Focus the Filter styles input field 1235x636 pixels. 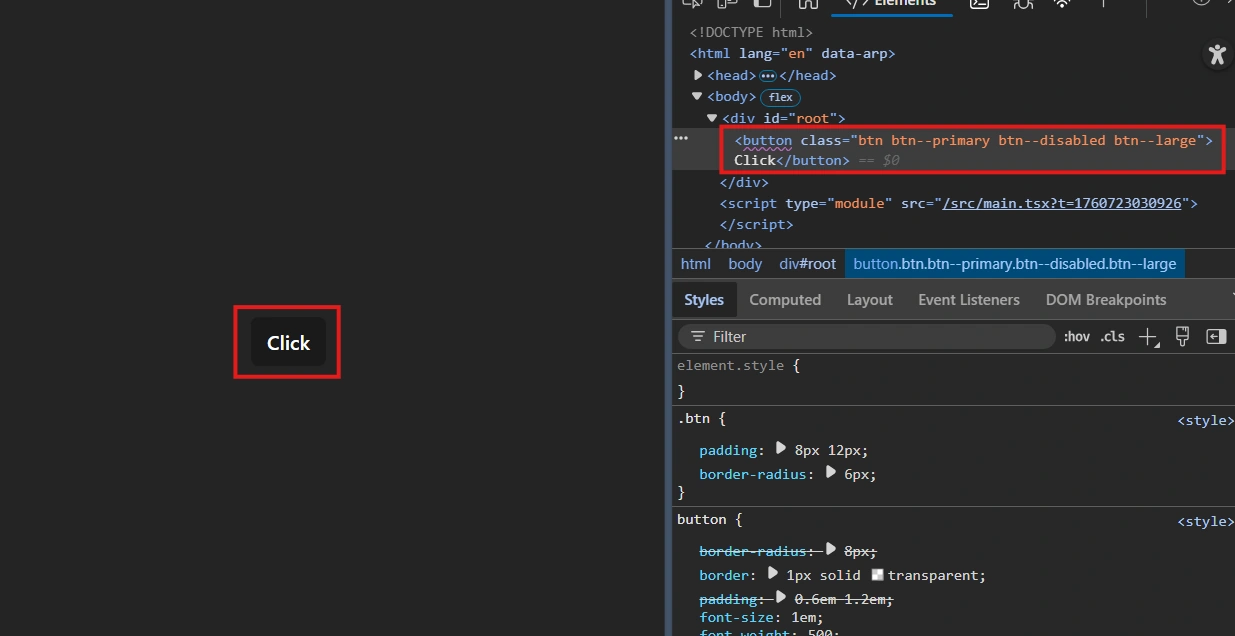coord(866,337)
